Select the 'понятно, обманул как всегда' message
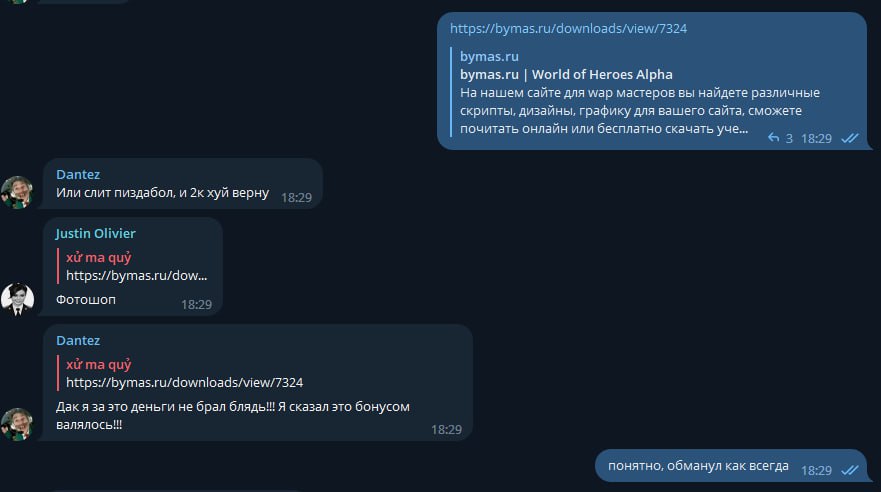This screenshot has width=881, height=492. pyautogui.click(x=696, y=466)
